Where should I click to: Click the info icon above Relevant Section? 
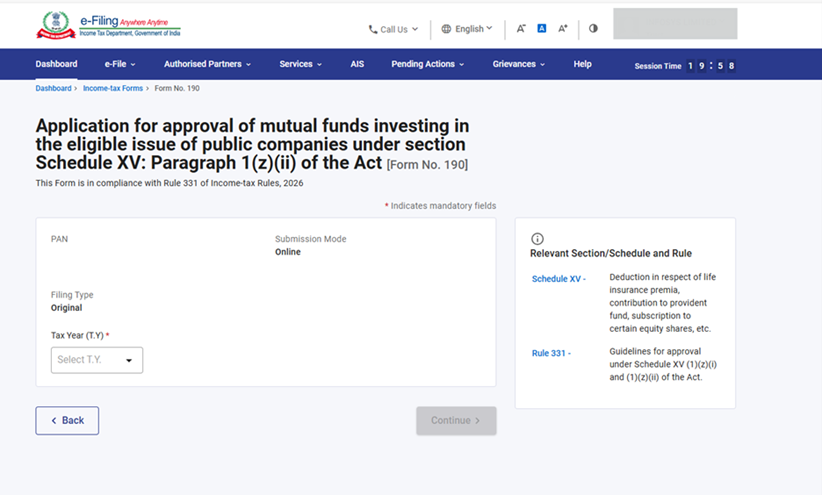(x=537, y=239)
